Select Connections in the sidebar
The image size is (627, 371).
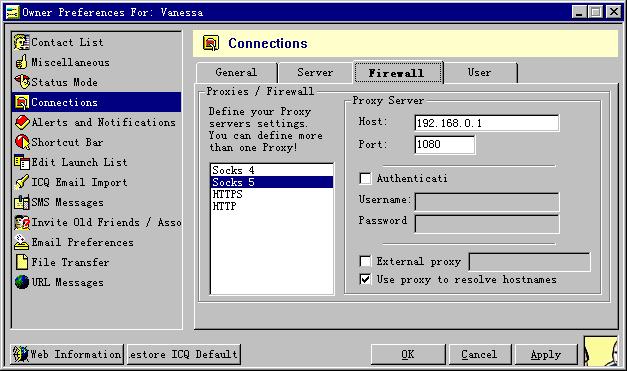point(96,102)
